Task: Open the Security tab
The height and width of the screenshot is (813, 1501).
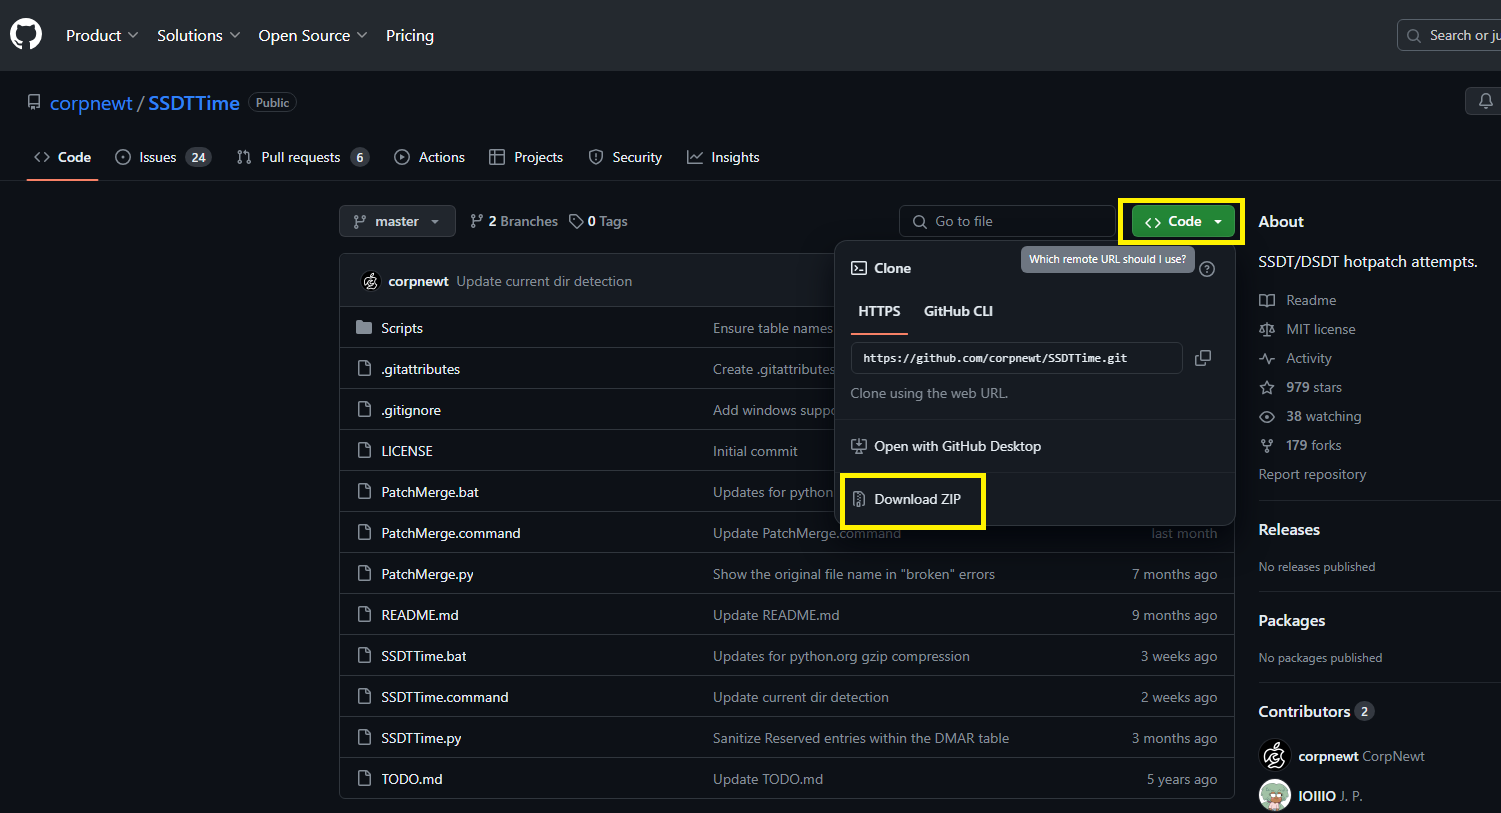Action: click(625, 157)
